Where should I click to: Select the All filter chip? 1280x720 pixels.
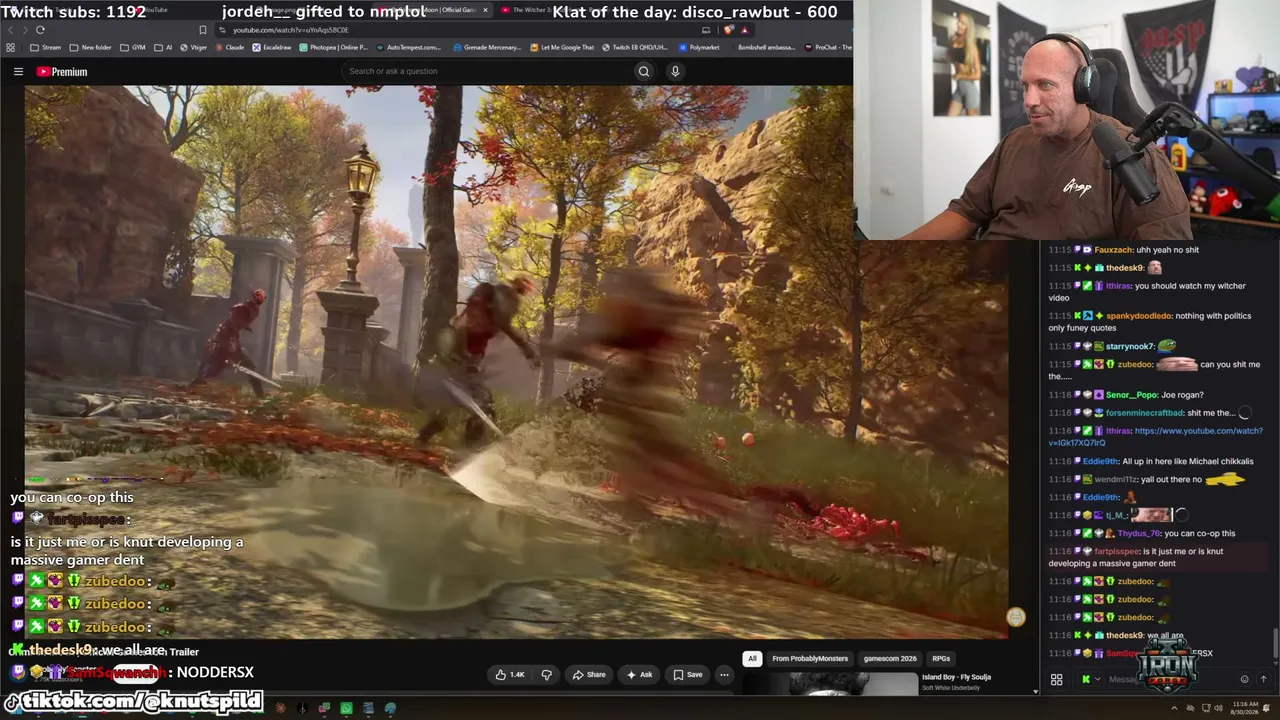tap(752, 658)
